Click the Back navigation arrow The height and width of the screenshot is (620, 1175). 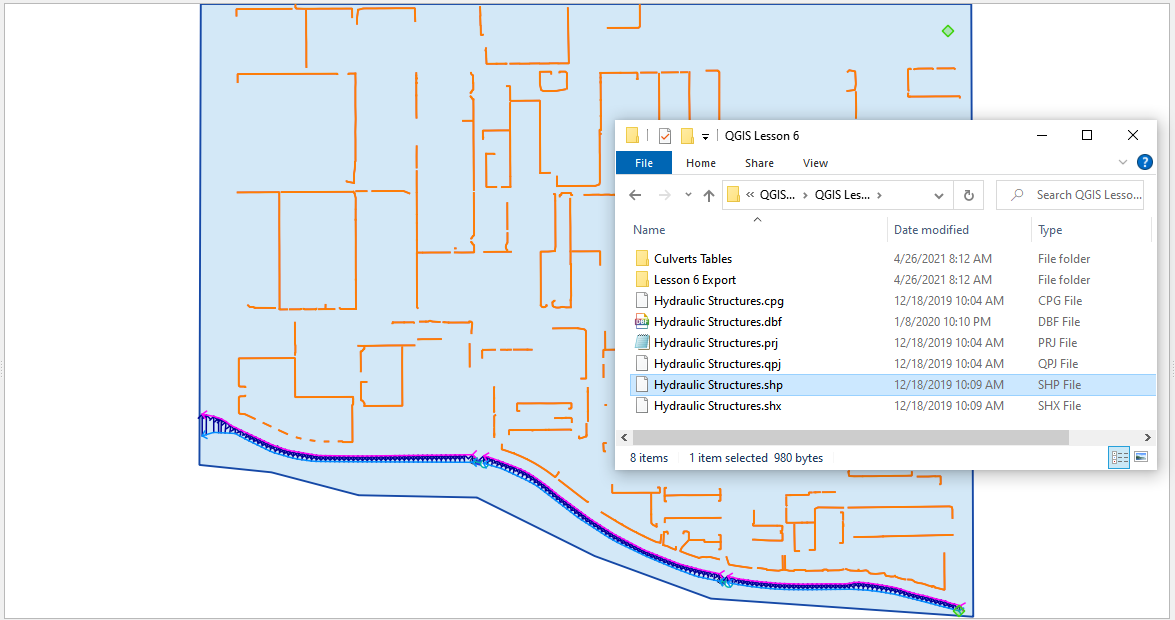(635, 195)
